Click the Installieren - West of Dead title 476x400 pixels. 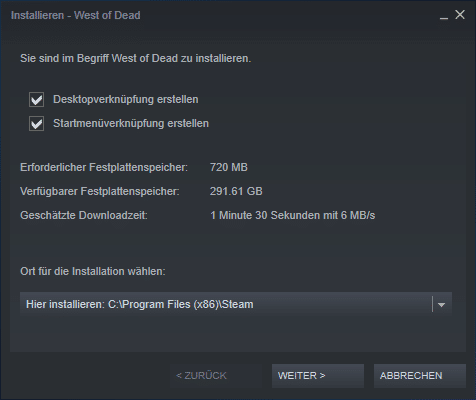coord(75,15)
